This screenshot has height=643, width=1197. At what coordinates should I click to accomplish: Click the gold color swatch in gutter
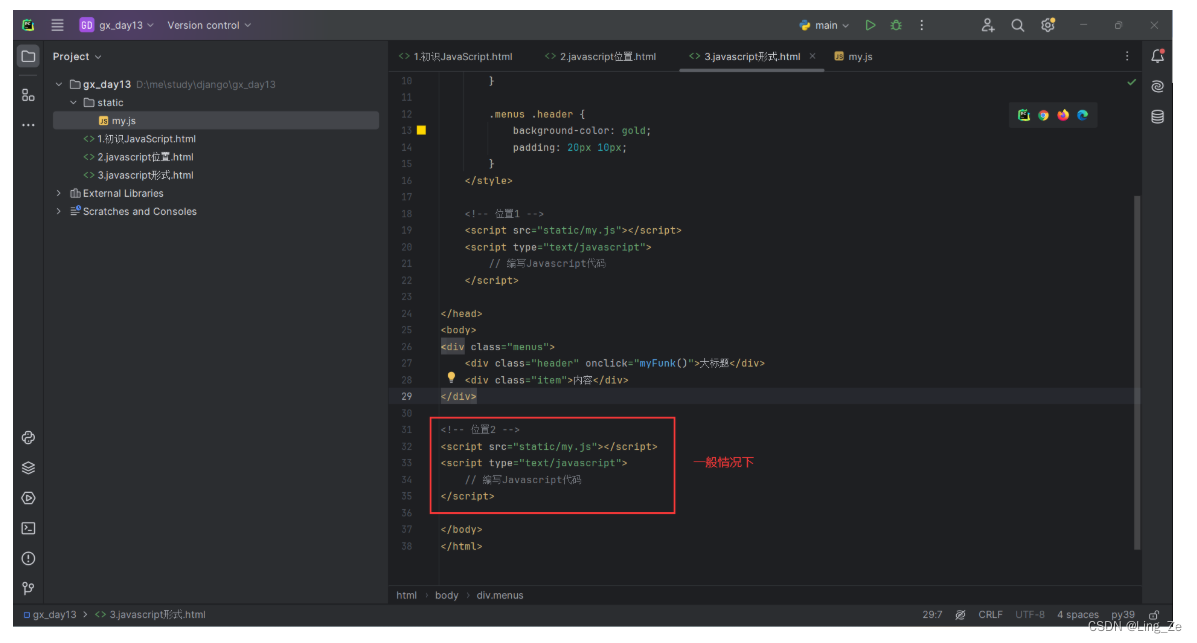(421, 131)
